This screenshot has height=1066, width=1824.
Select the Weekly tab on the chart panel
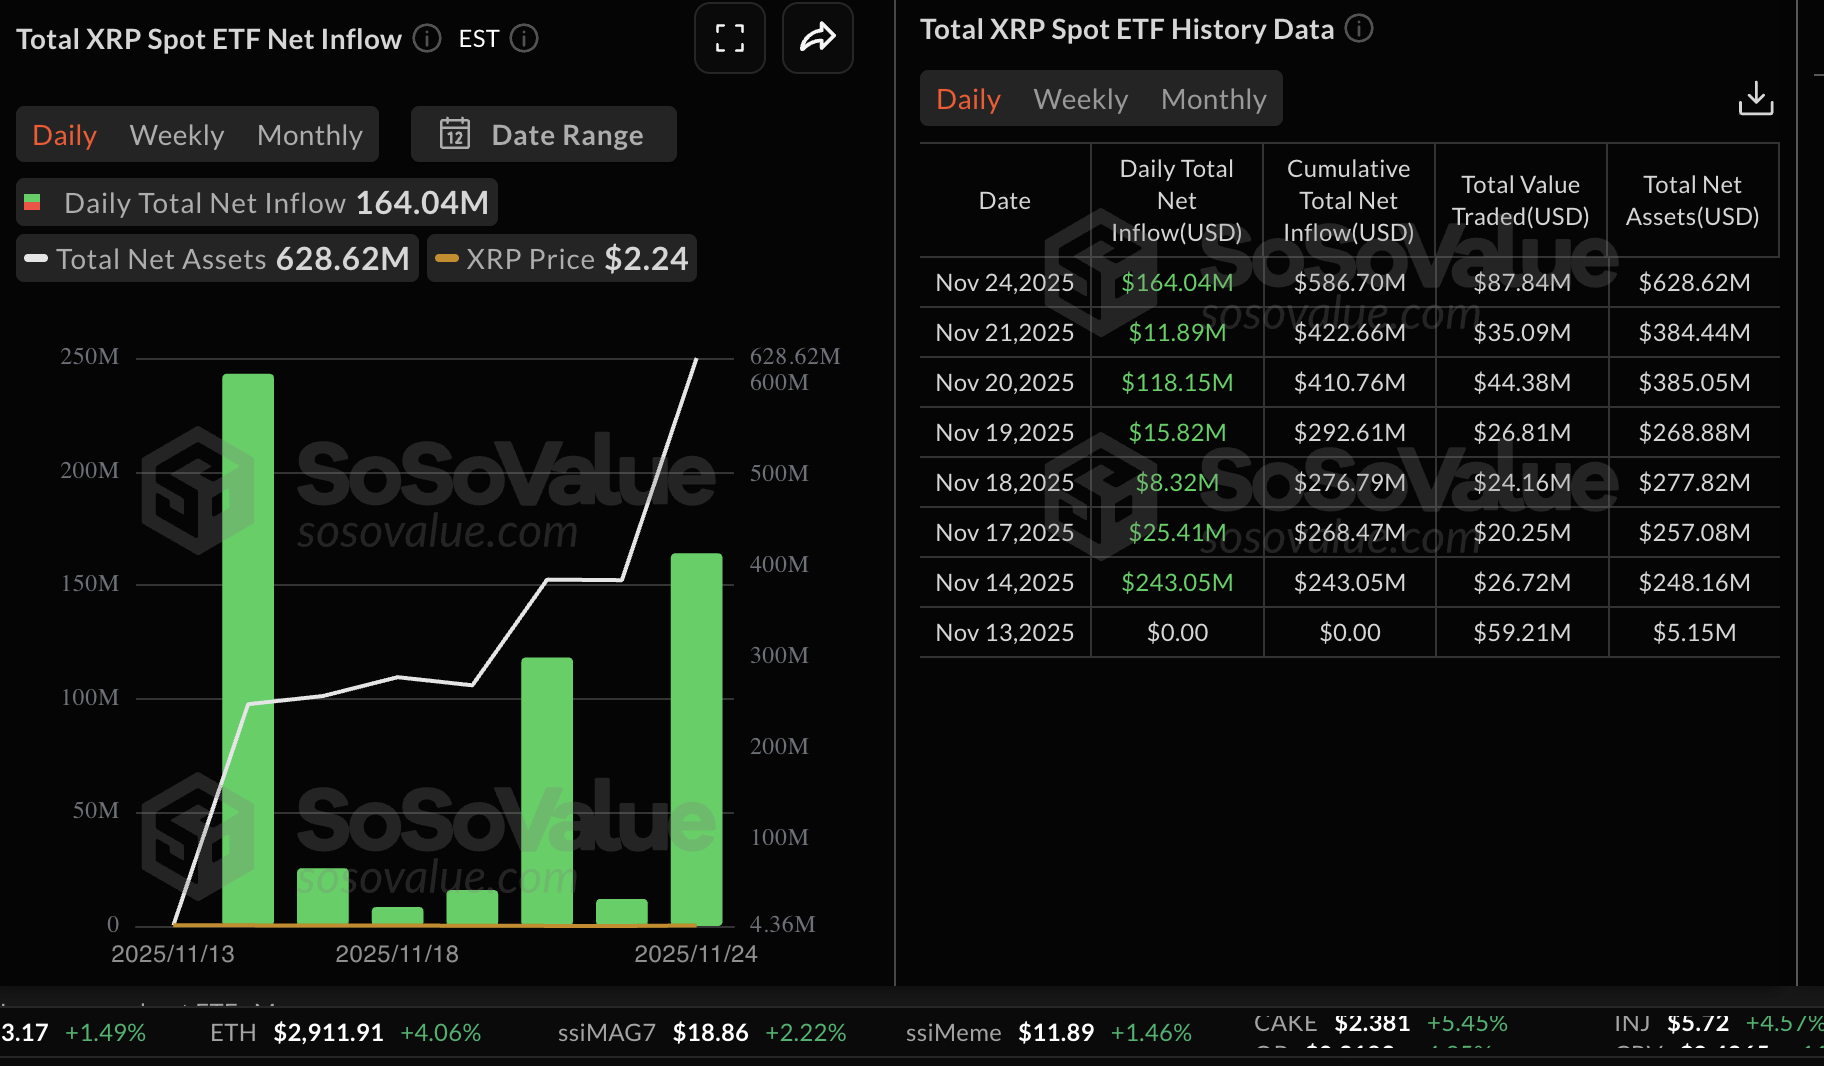click(176, 134)
